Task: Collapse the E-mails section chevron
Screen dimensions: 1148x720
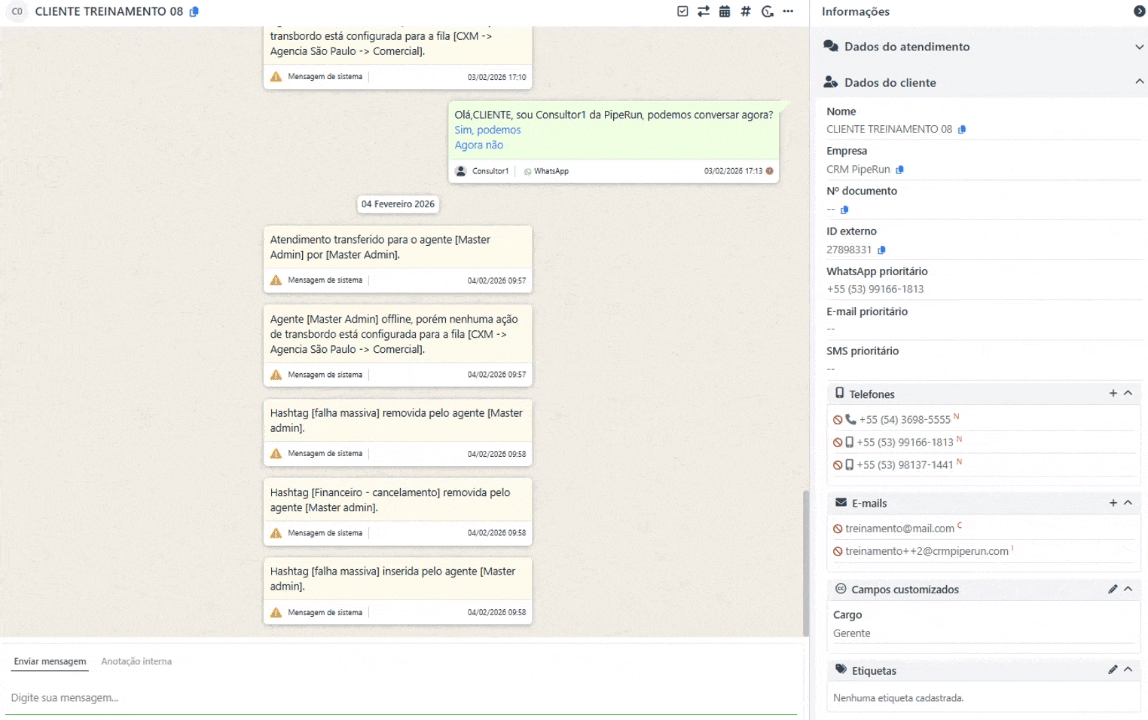Action: coord(1128,503)
